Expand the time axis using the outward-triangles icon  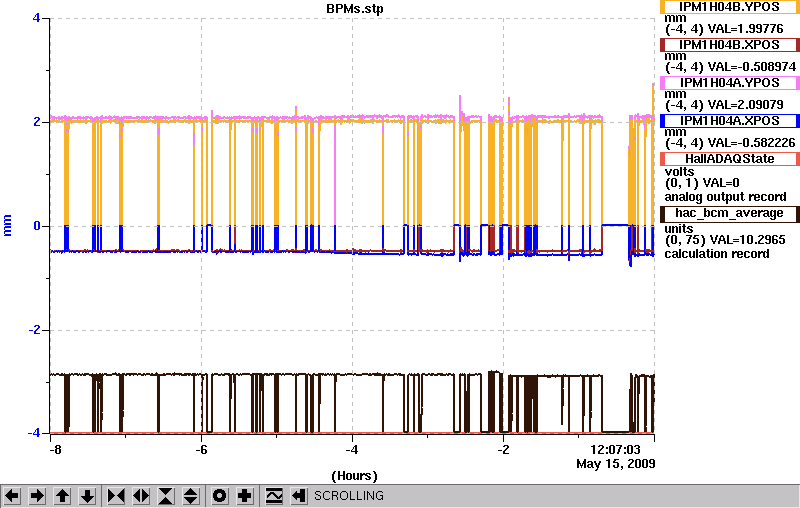click(141, 496)
